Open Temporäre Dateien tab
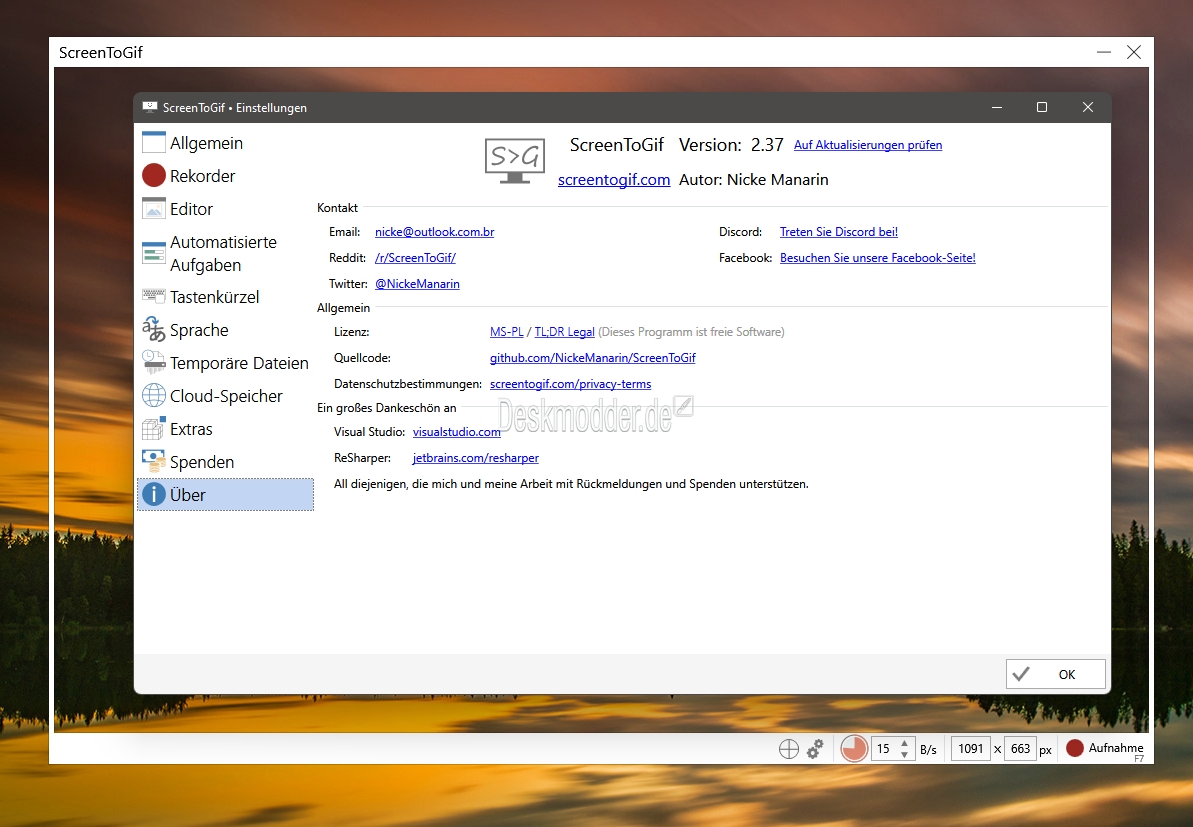The height and width of the screenshot is (827, 1193). pos(225,363)
